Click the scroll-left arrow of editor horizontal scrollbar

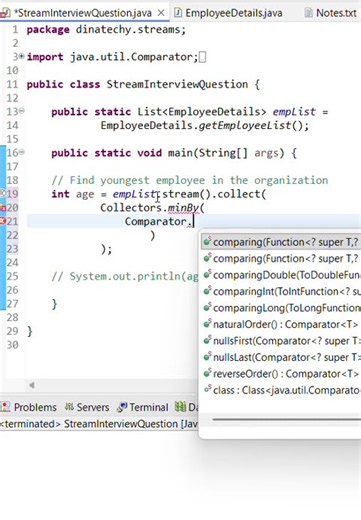(32, 385)
